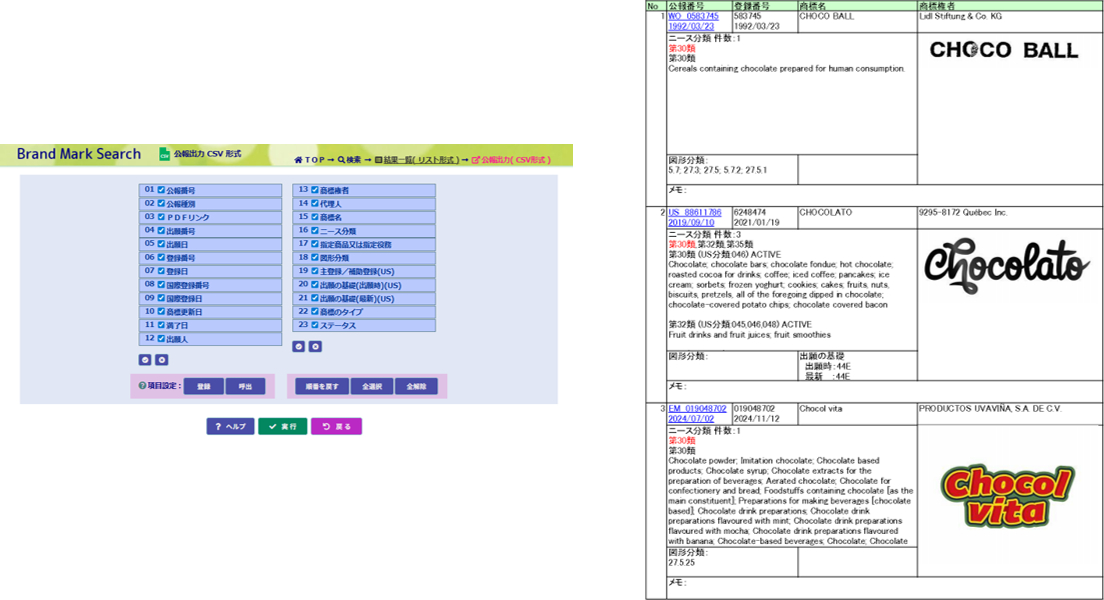Click the 'Chocol vita' trademark name cell
The width and height of the screenshot is (1104, 600).
point(858,413)
